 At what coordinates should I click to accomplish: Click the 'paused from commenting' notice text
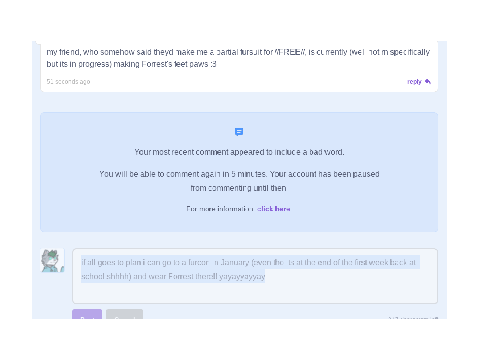(x=239, y=181)
